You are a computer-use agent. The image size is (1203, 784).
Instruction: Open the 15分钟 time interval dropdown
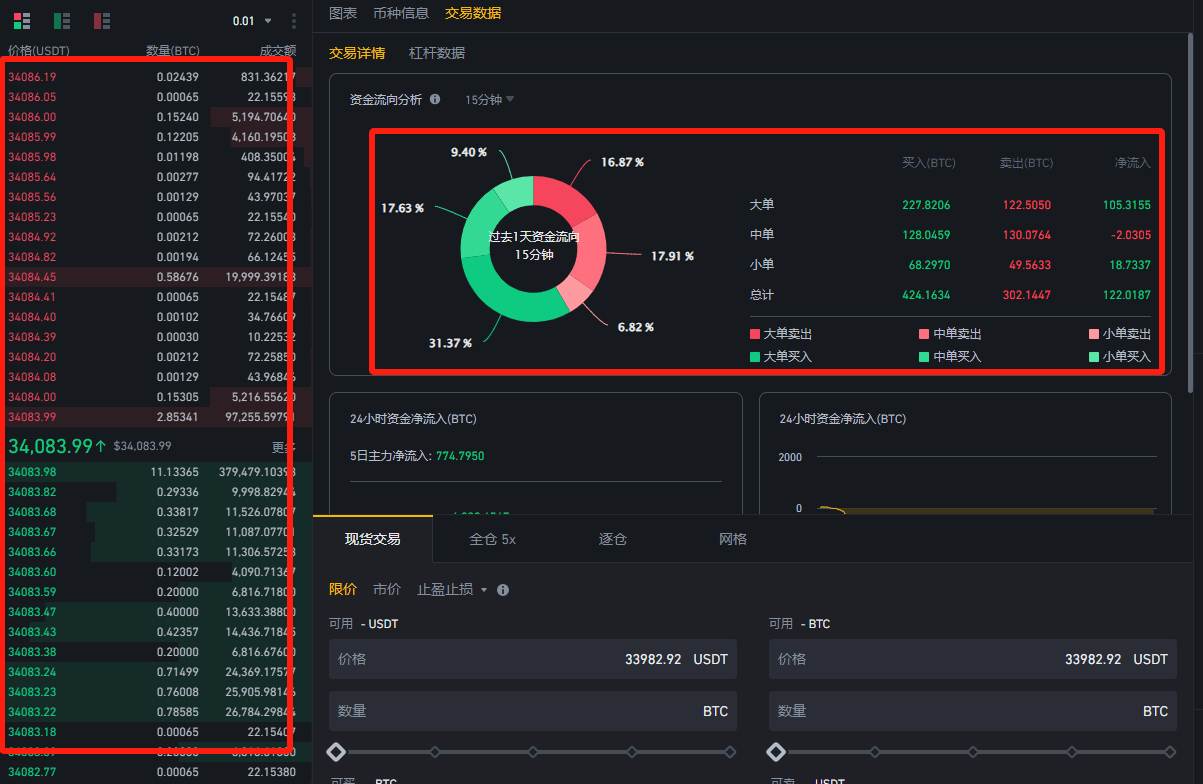(x=490, y=100)
